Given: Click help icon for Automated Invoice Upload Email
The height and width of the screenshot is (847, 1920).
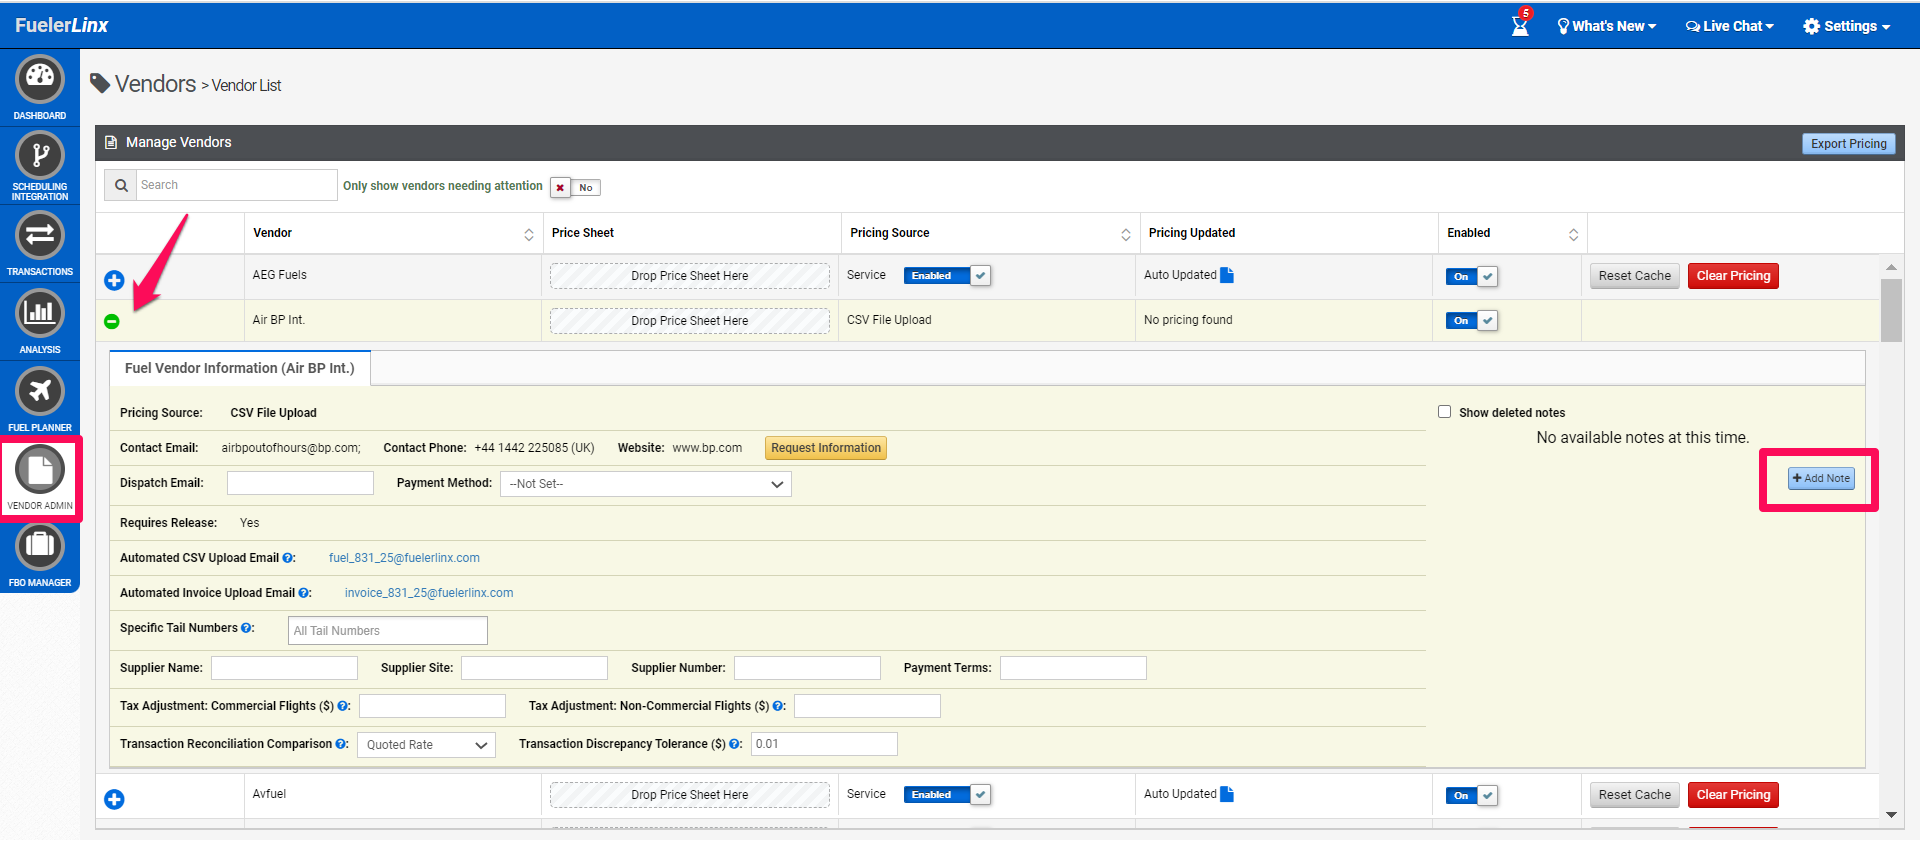Looking at the screenshot, I should (304, 593).
